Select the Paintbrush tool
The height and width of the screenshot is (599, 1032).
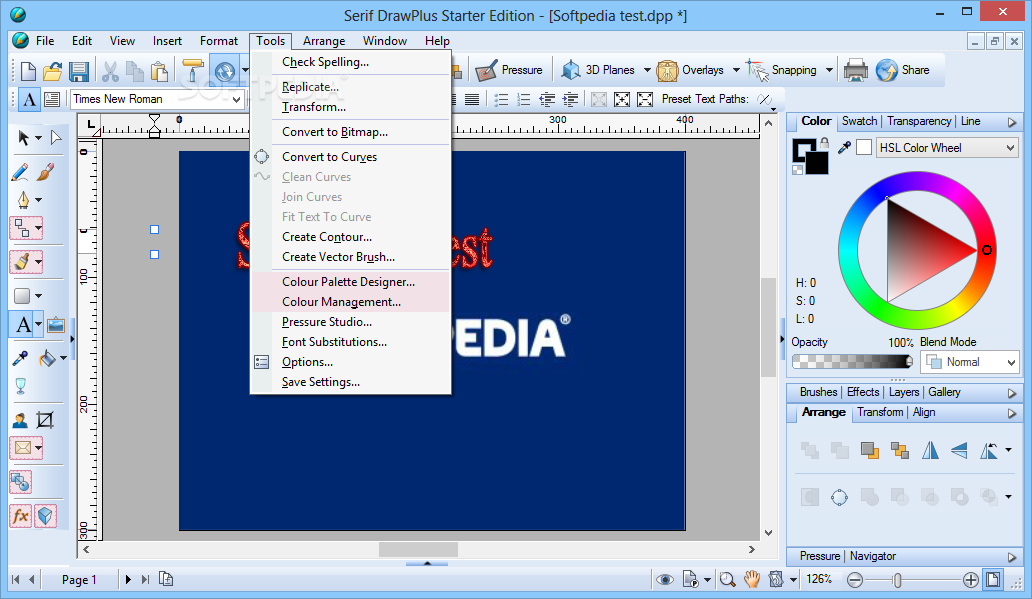[45, 172]
